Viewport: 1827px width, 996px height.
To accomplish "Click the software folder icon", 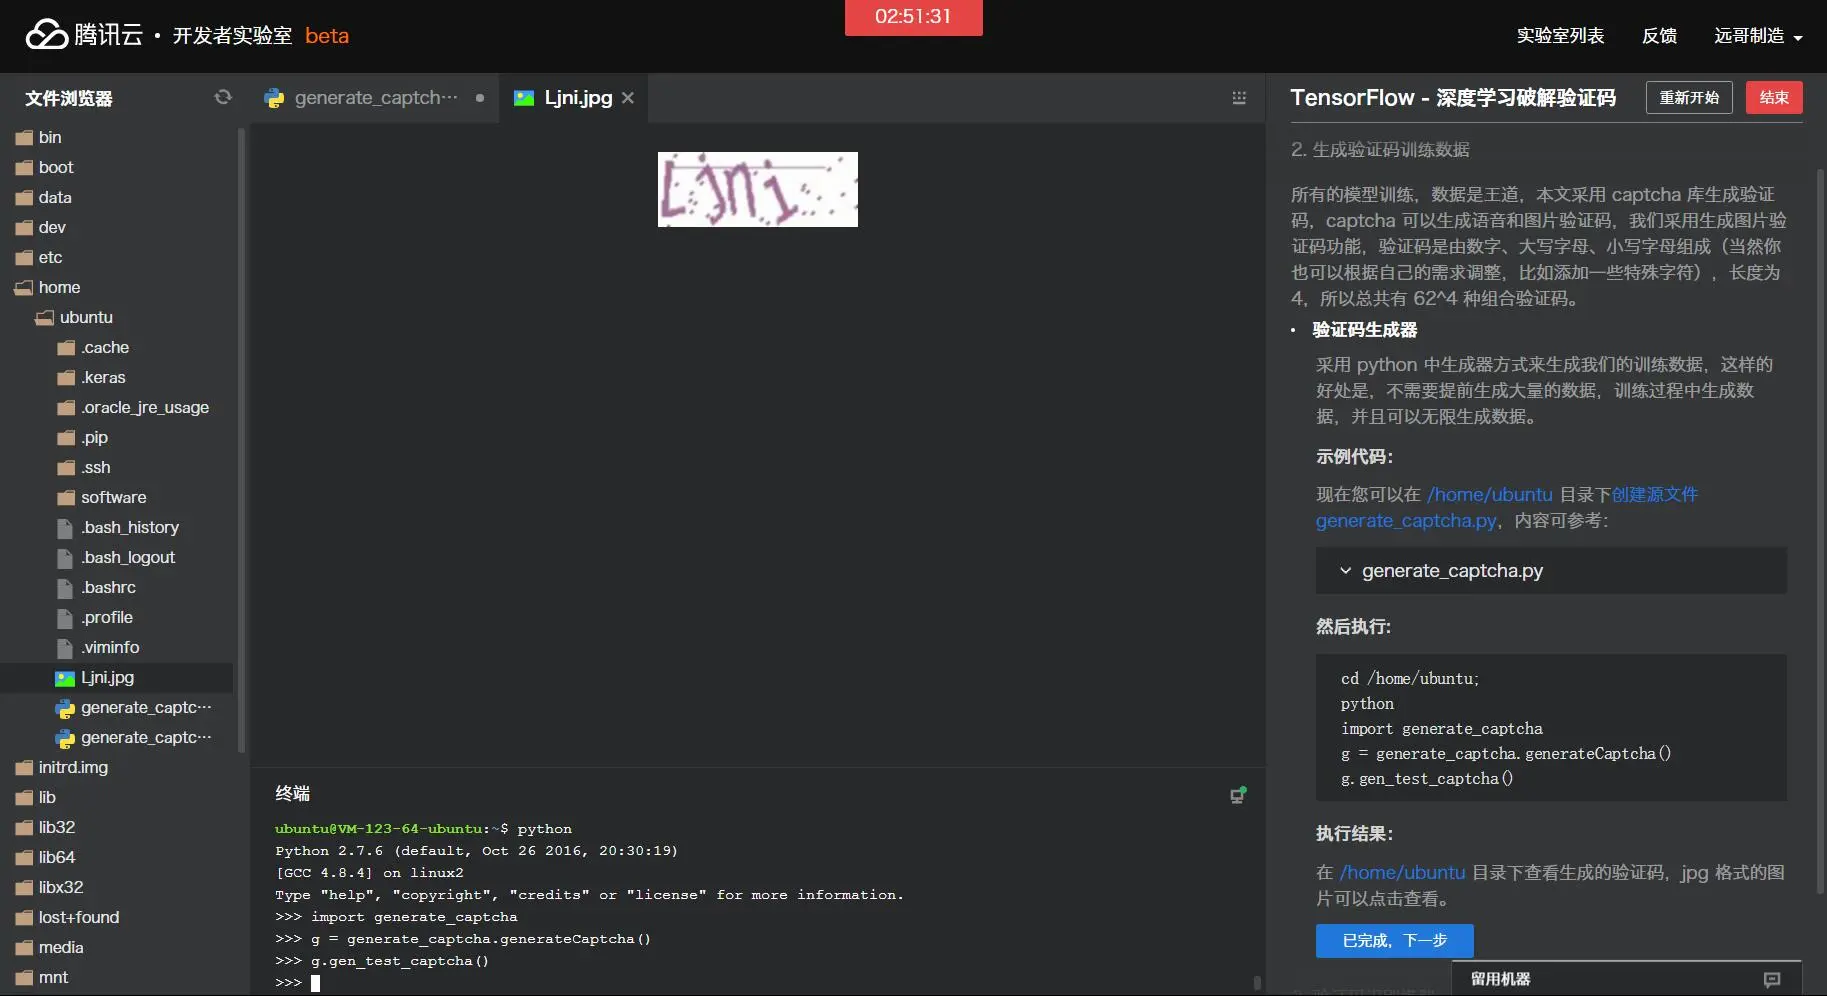I will (x=66, y=498).
